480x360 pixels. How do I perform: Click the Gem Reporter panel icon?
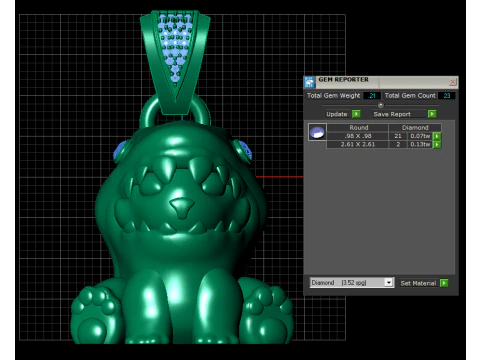309,82
